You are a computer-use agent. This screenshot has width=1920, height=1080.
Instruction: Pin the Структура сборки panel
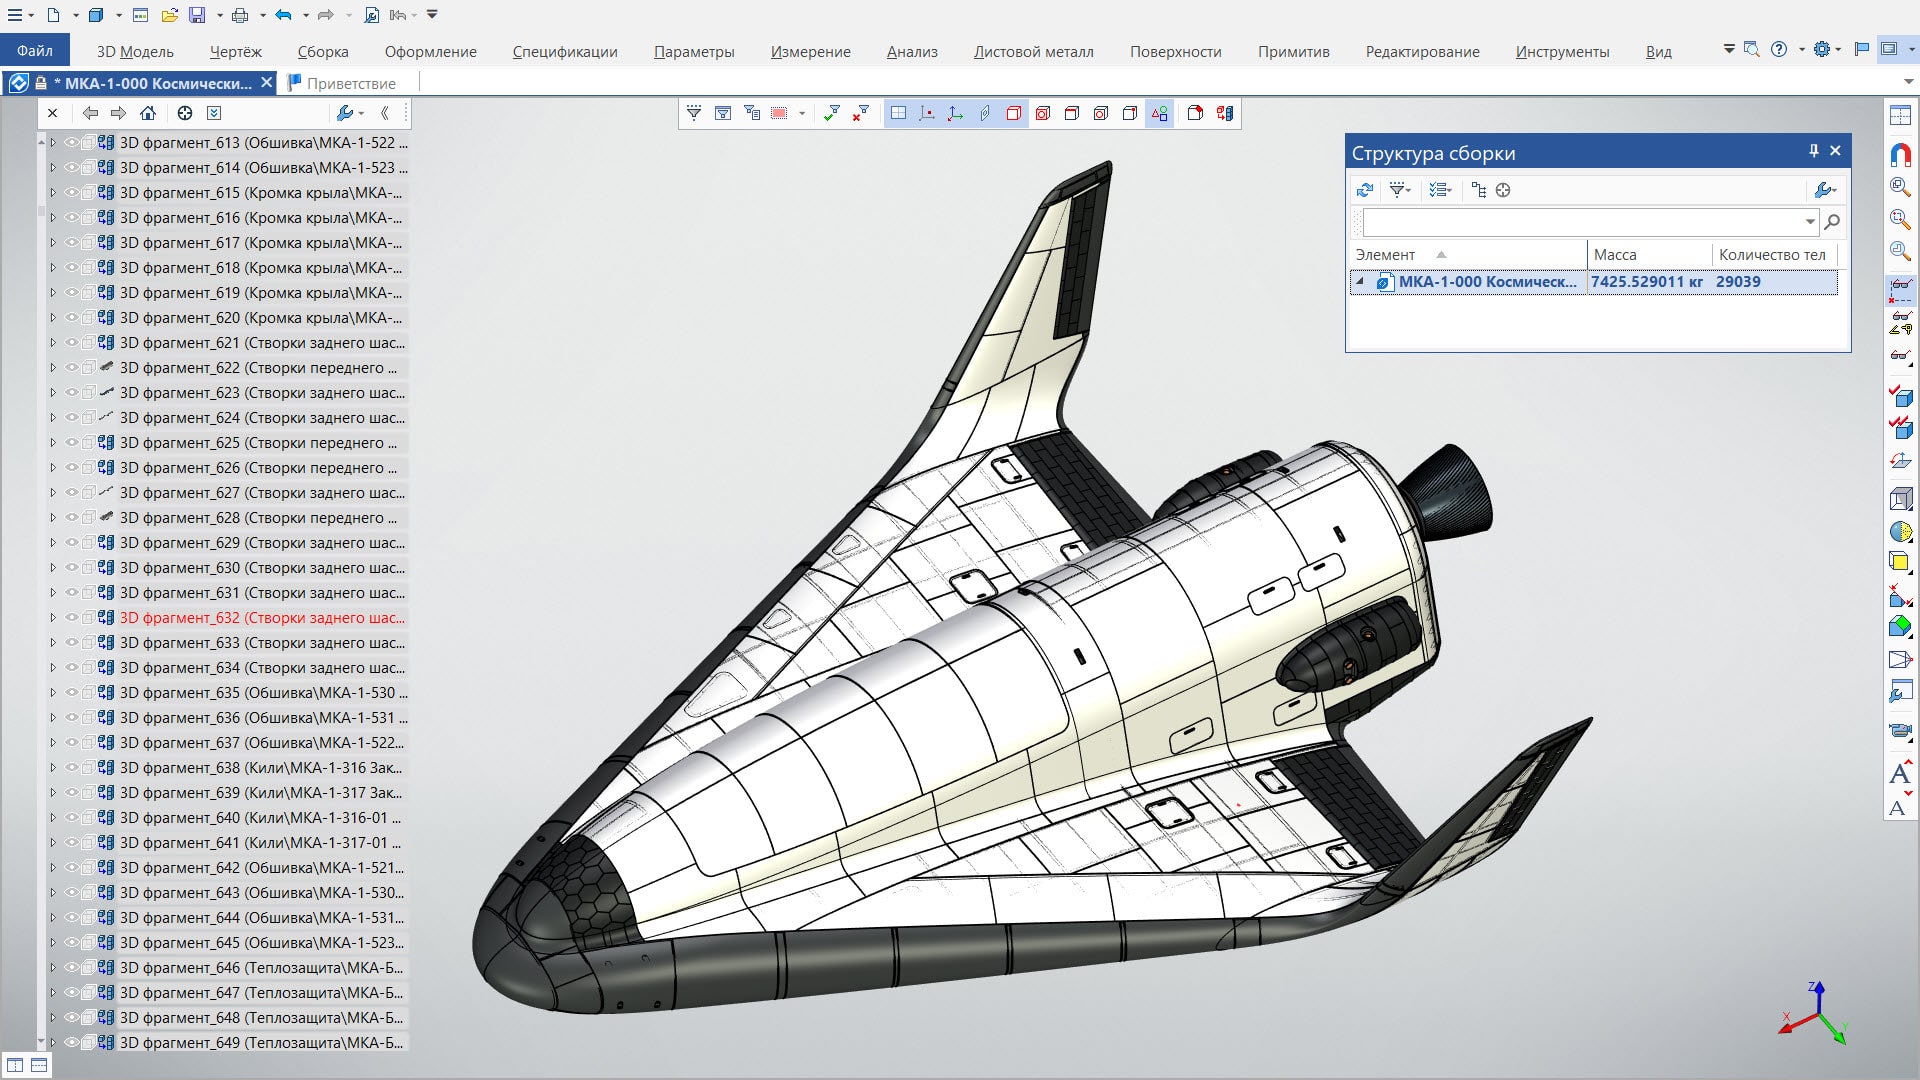click(x=1813, y=151)
